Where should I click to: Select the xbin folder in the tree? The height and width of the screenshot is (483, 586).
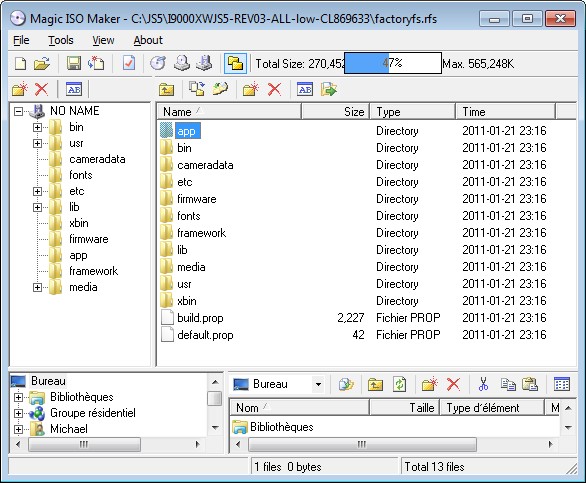pyautogui.click(x=79, y=223)
